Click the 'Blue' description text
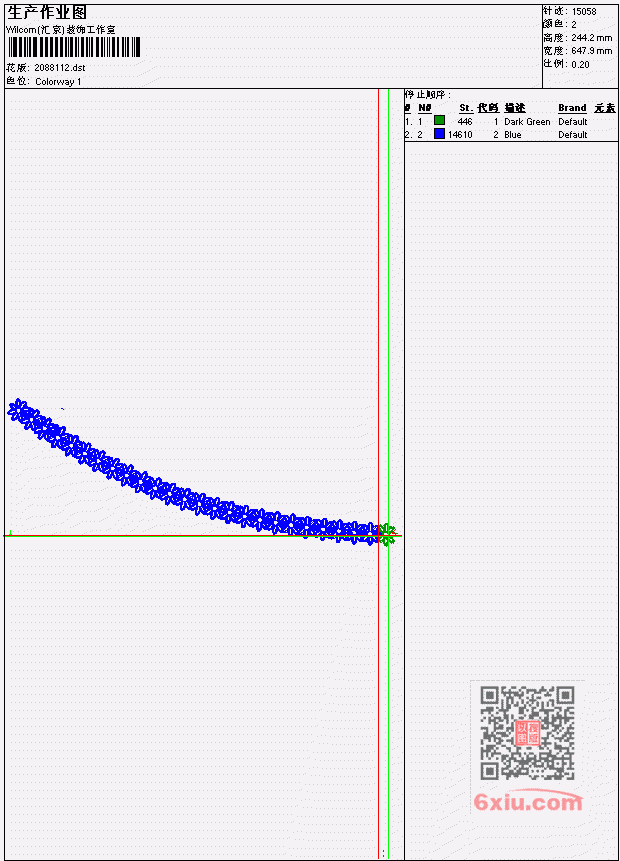 pos(513,135)
